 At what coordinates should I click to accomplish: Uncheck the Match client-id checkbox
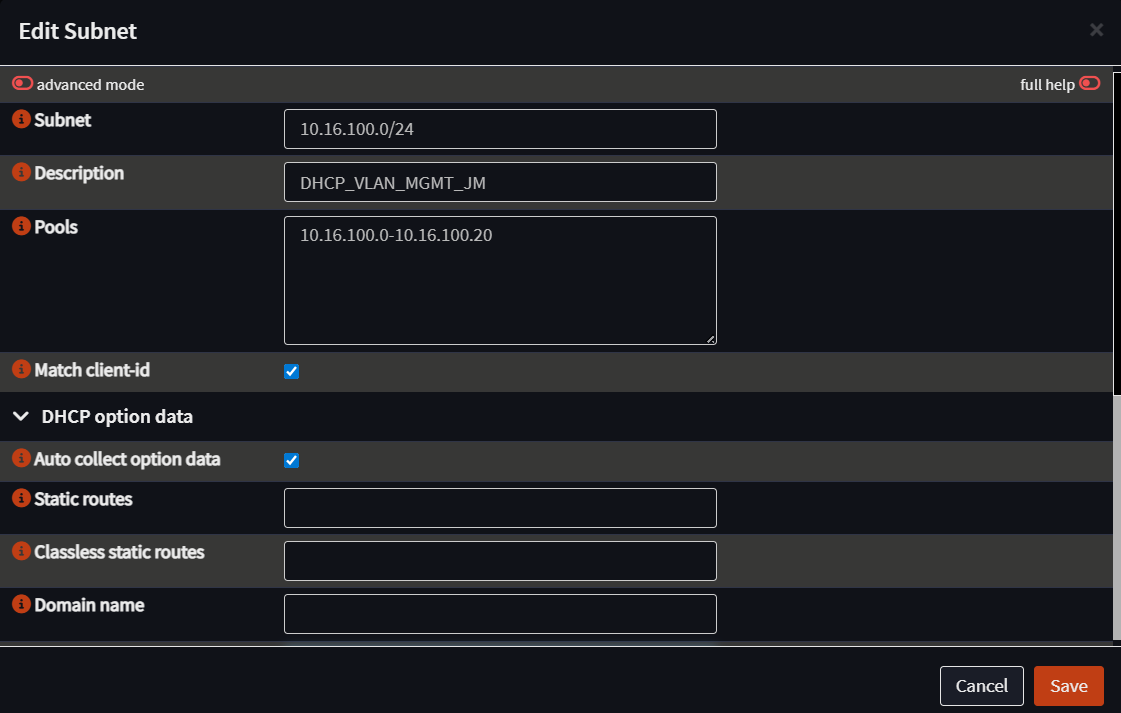[x=291, y=371]
